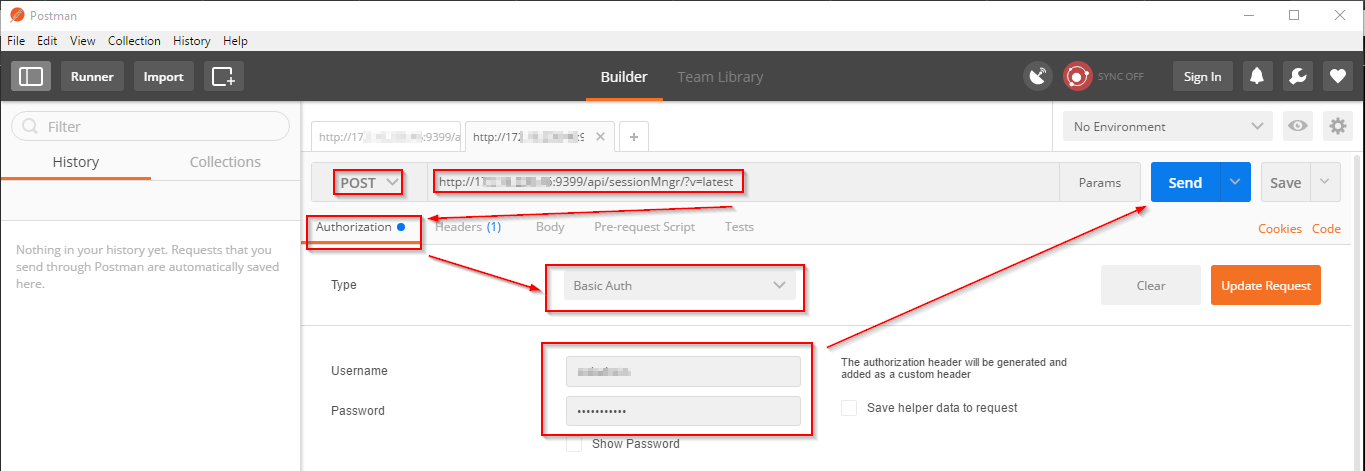The image size is (1365, 471).
Task: Open the Pre-request Script tab
Action: [x=644, y=227]
